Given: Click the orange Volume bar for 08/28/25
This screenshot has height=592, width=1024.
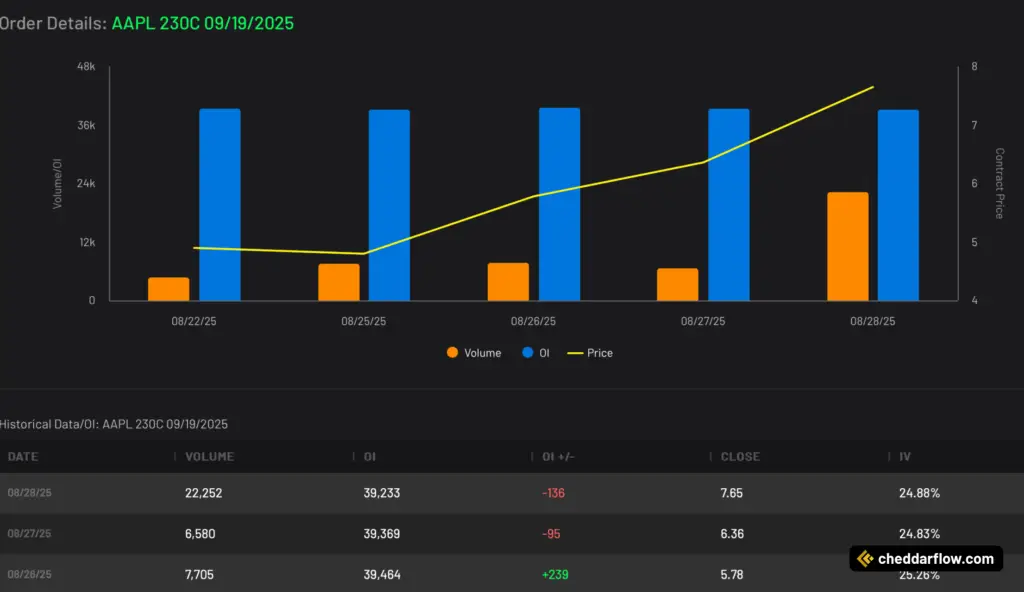Looking at the screenshot, I should (848, 246).
